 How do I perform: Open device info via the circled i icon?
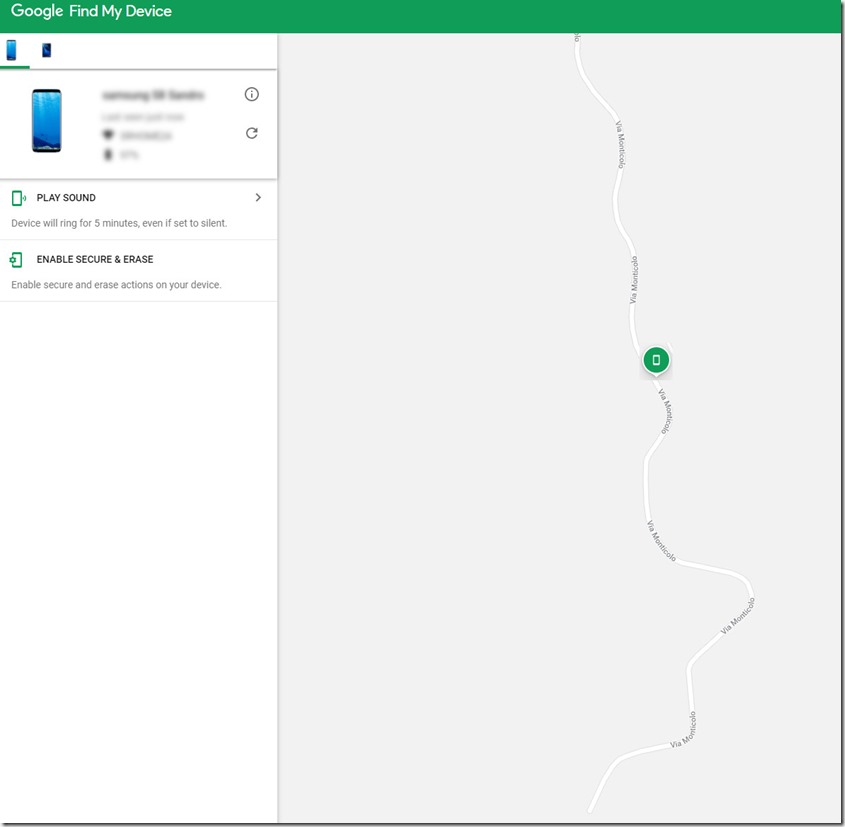coord(252,94)
